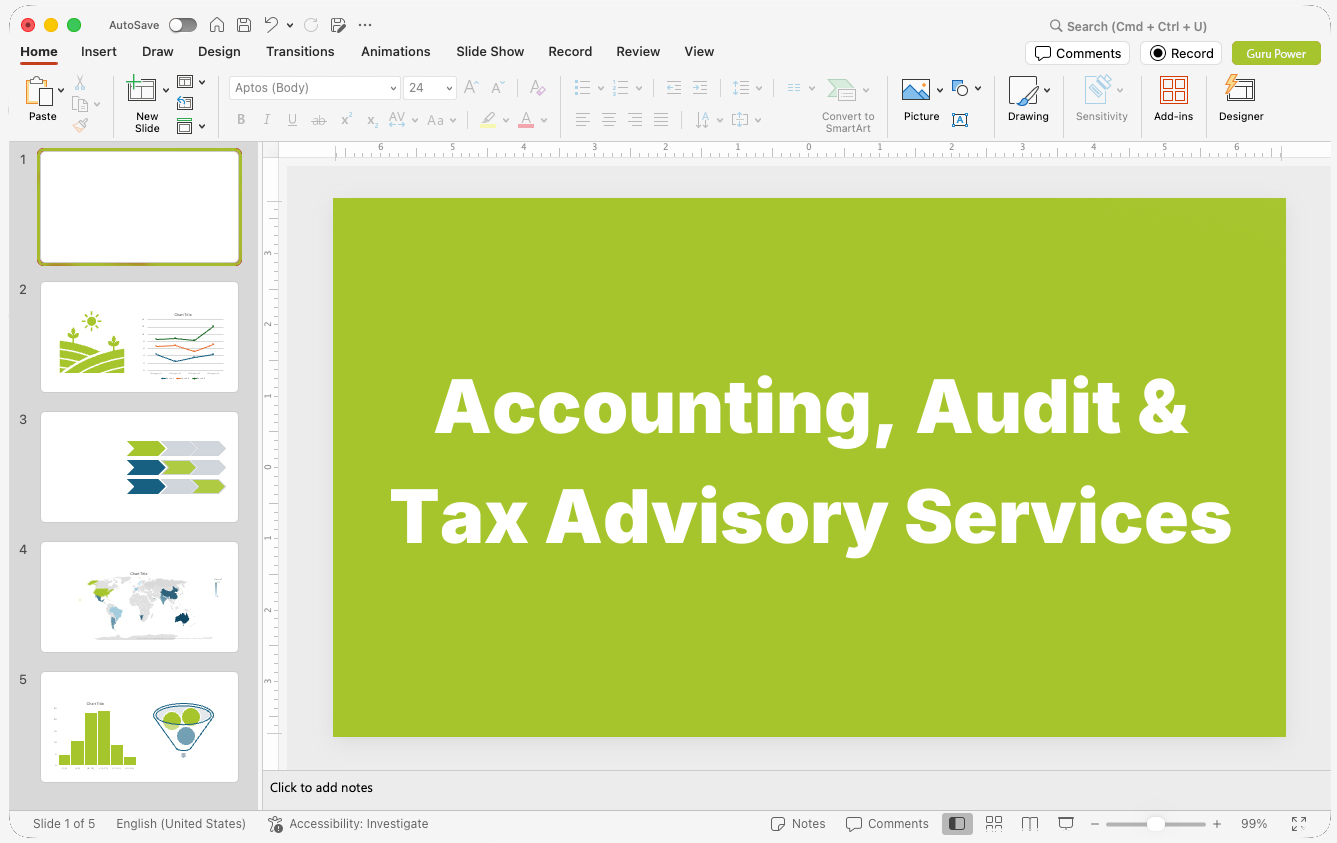
Task: Click the Decrease indent icon
Action: click(674, 88)
